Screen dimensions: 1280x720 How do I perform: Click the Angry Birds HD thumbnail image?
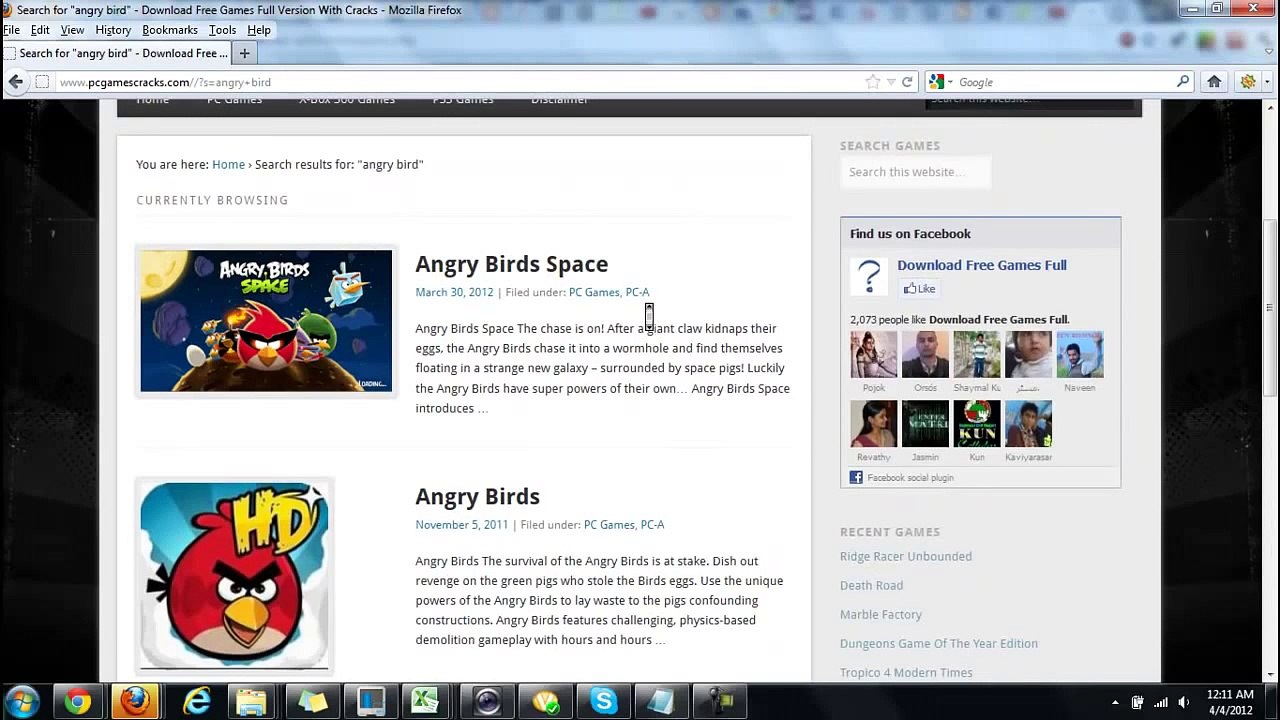(x=234, y=576)
